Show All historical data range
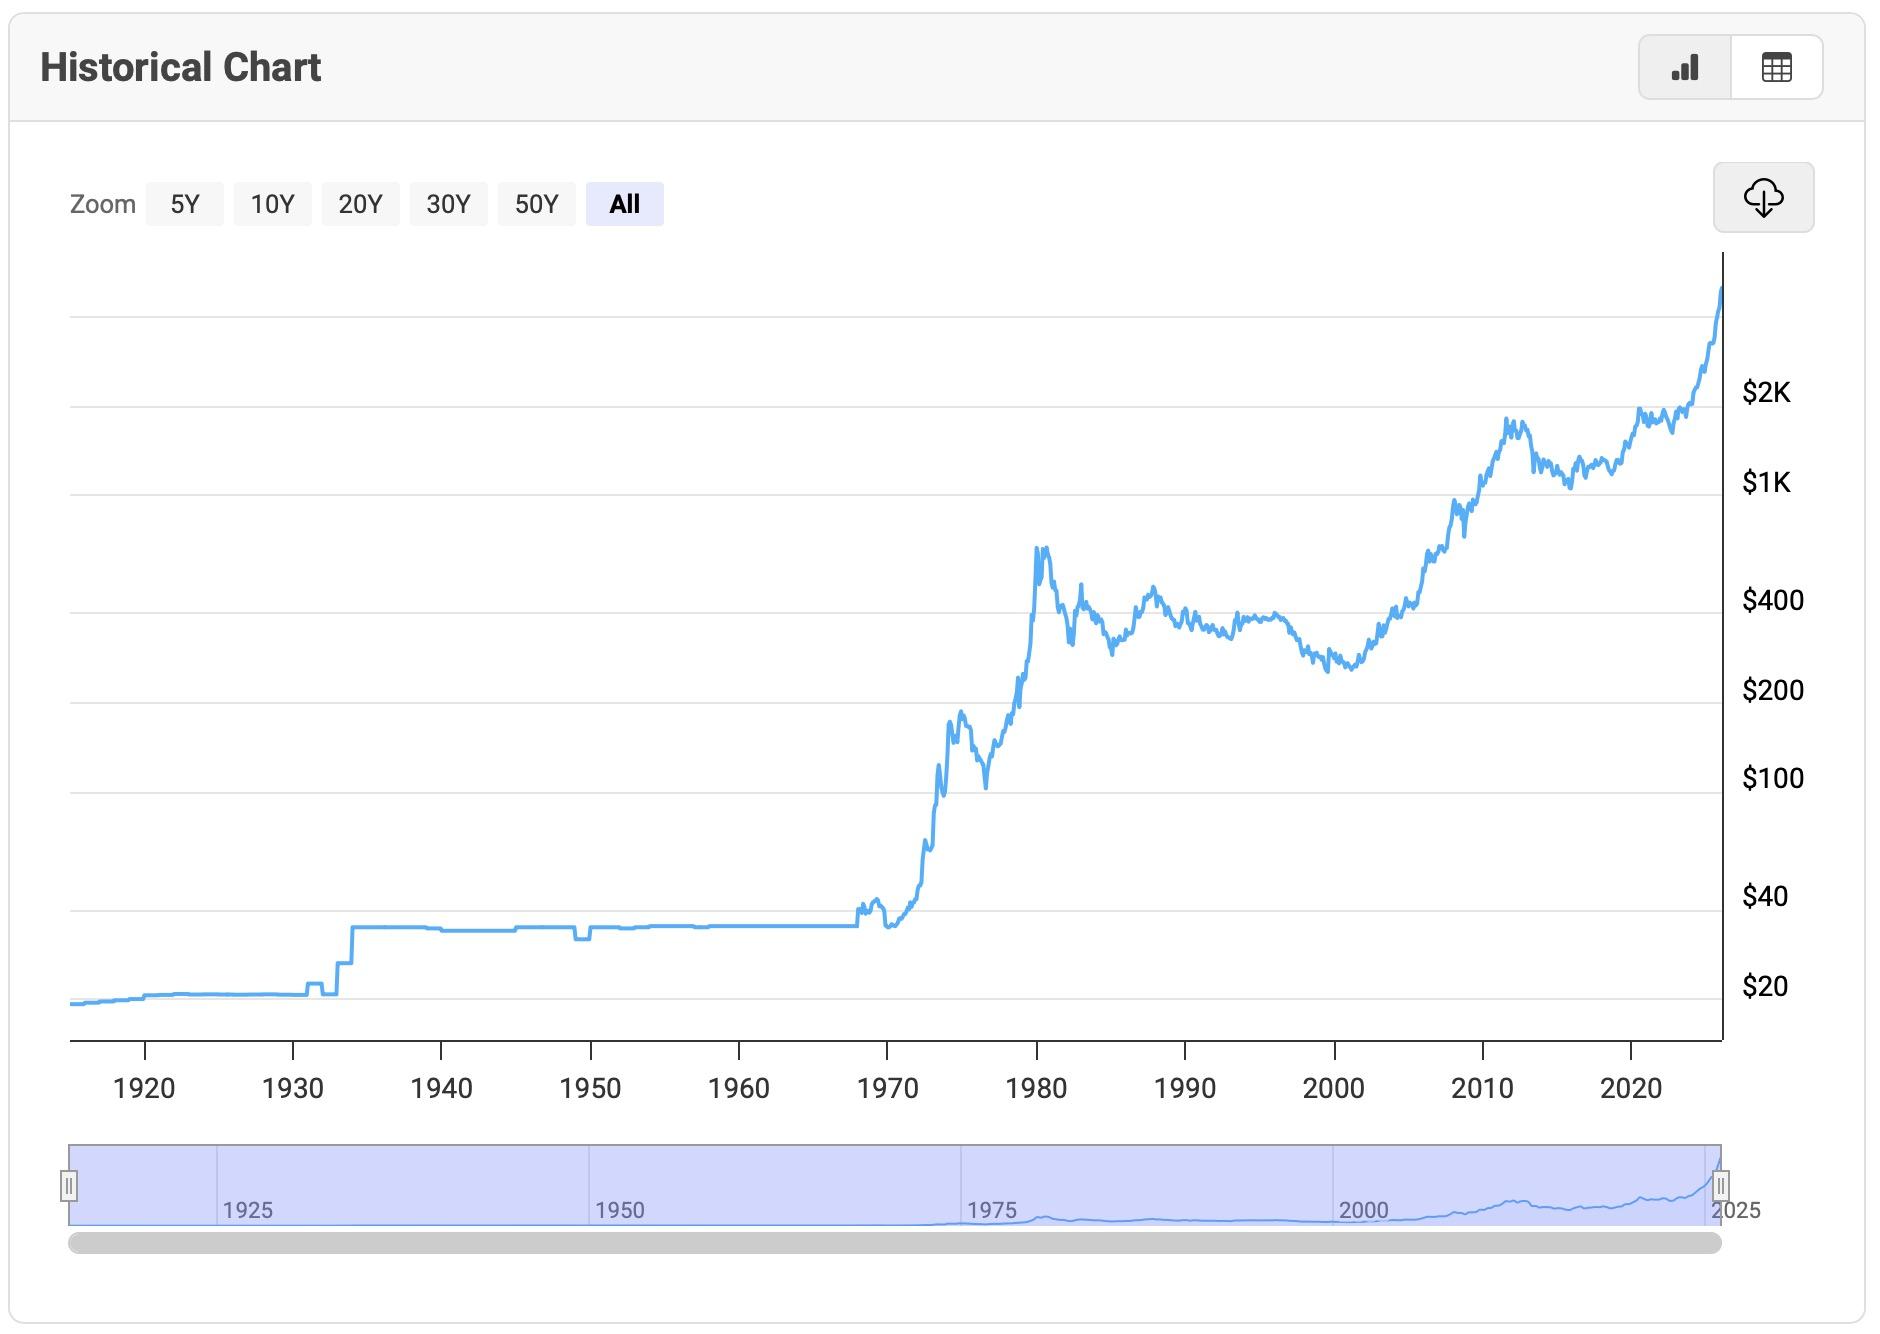Screen dimensions: 1880x1334 [x=624, y=204]
